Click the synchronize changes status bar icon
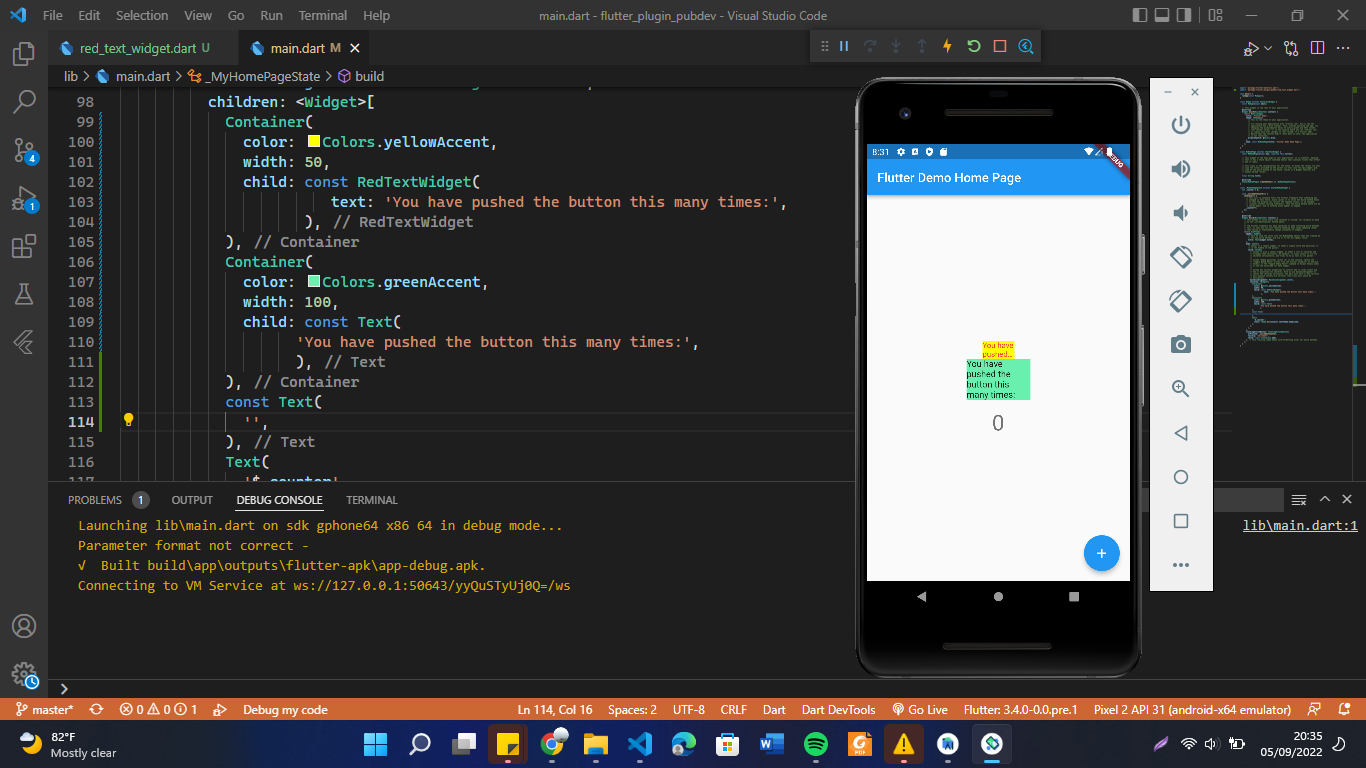The width and height of the screenshot is (1366, 768). pos(97,710)
